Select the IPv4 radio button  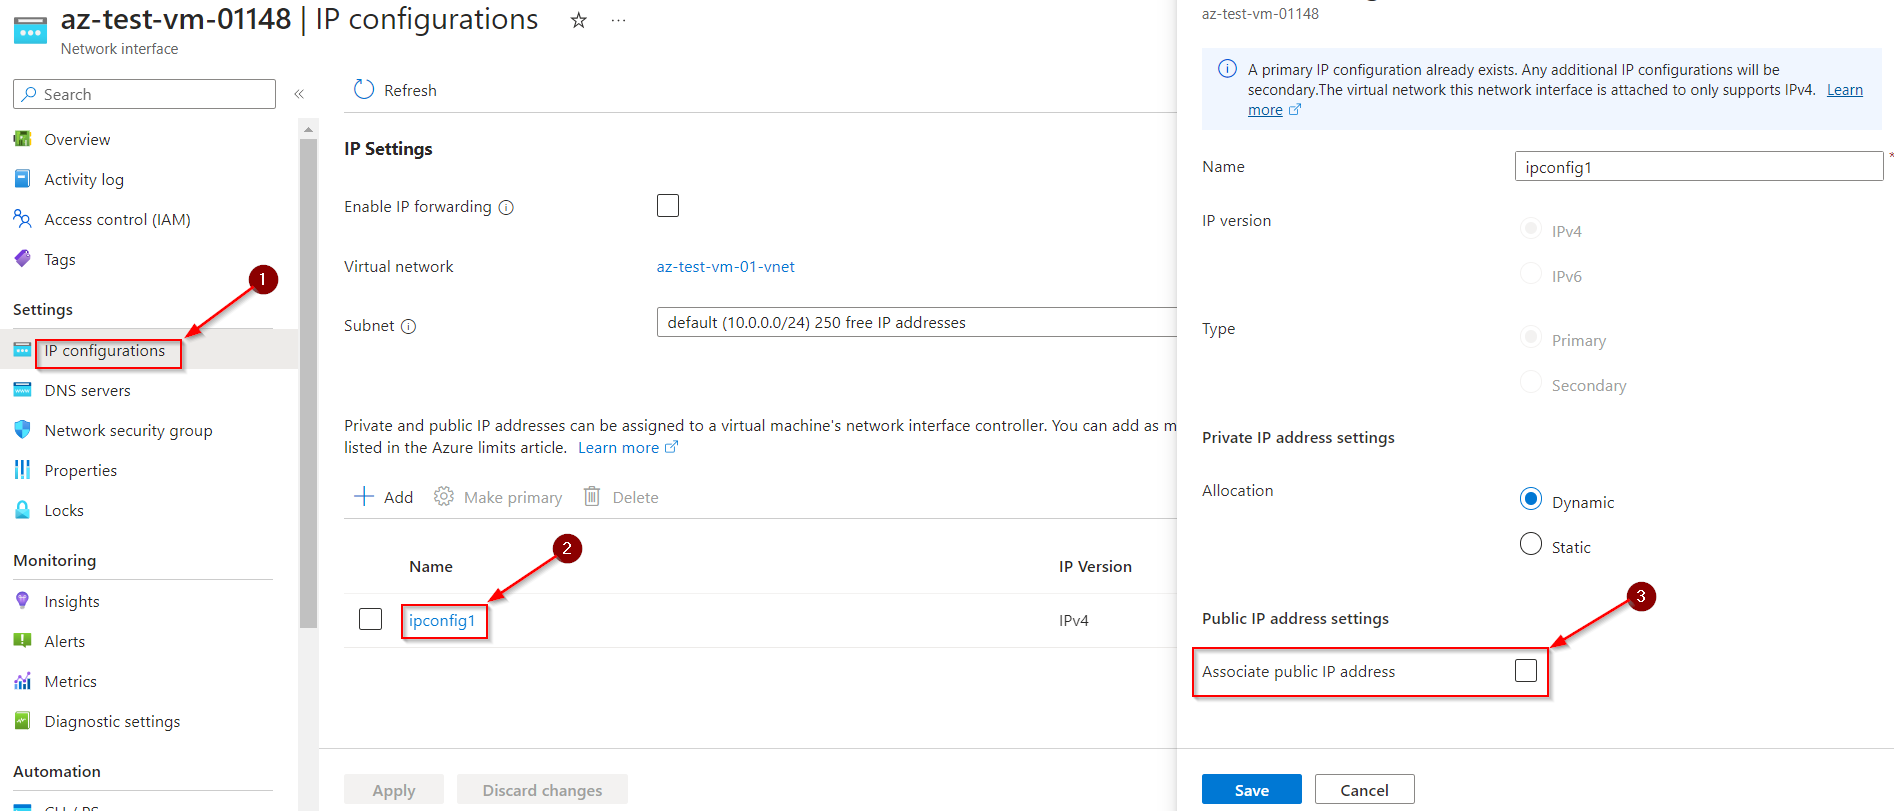[x=1530, y=229]
